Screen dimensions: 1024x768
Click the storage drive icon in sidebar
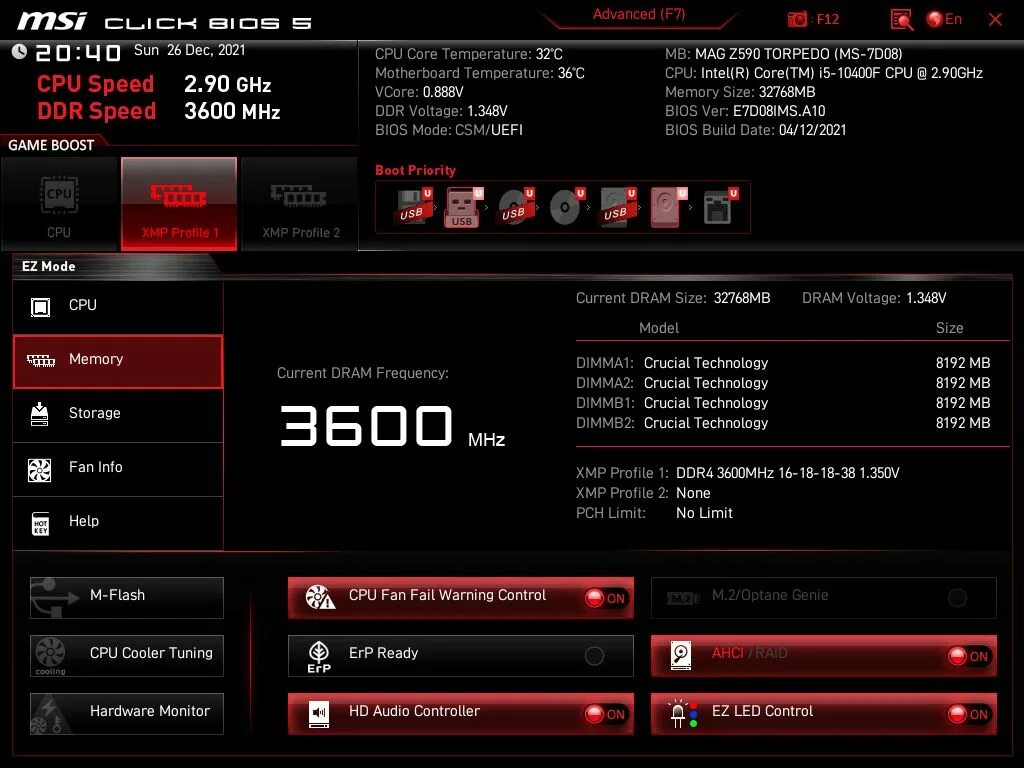tap(40, 414)
